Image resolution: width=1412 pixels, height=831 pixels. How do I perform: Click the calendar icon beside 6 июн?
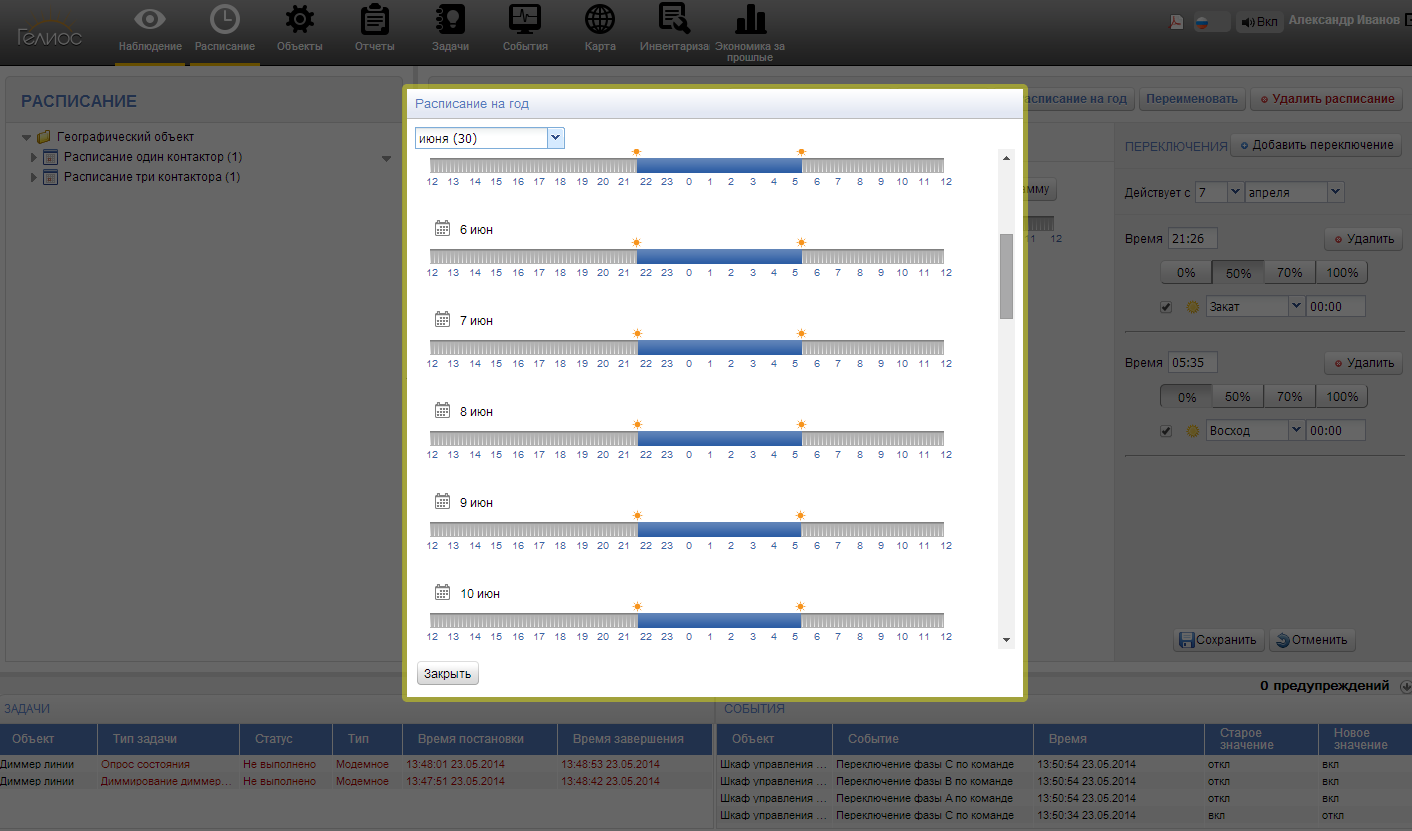(x=443, y=229)
